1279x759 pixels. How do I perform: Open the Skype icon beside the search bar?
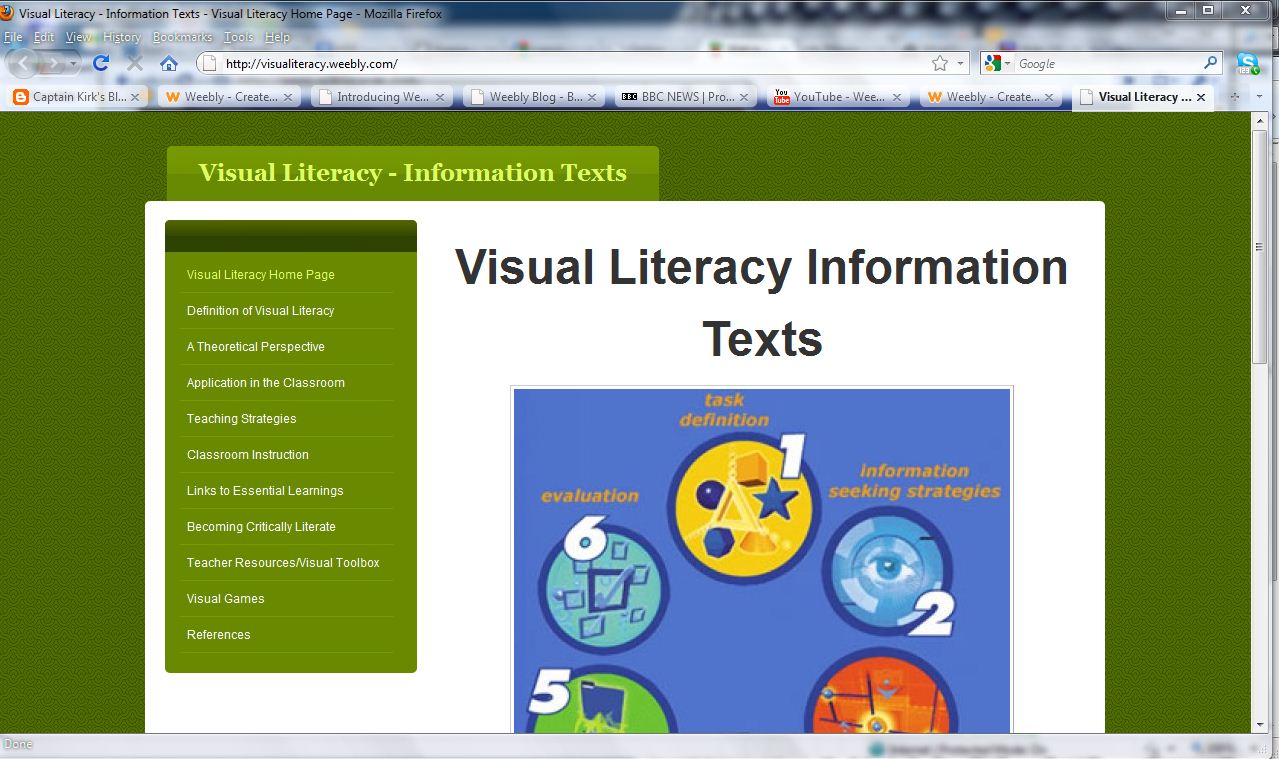(x=1248, y=62)
